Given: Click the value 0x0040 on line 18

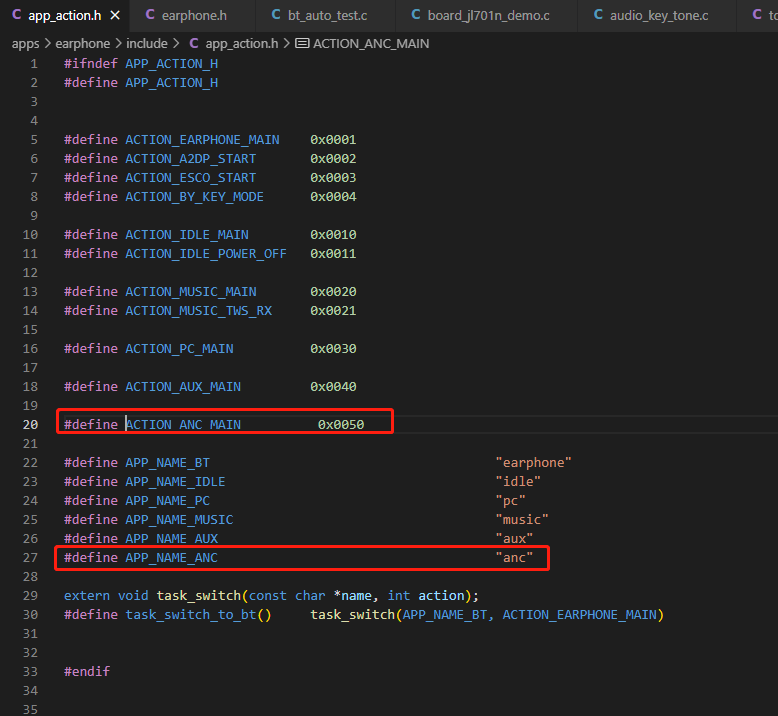Looking at the screenshot, I should 333,387.
